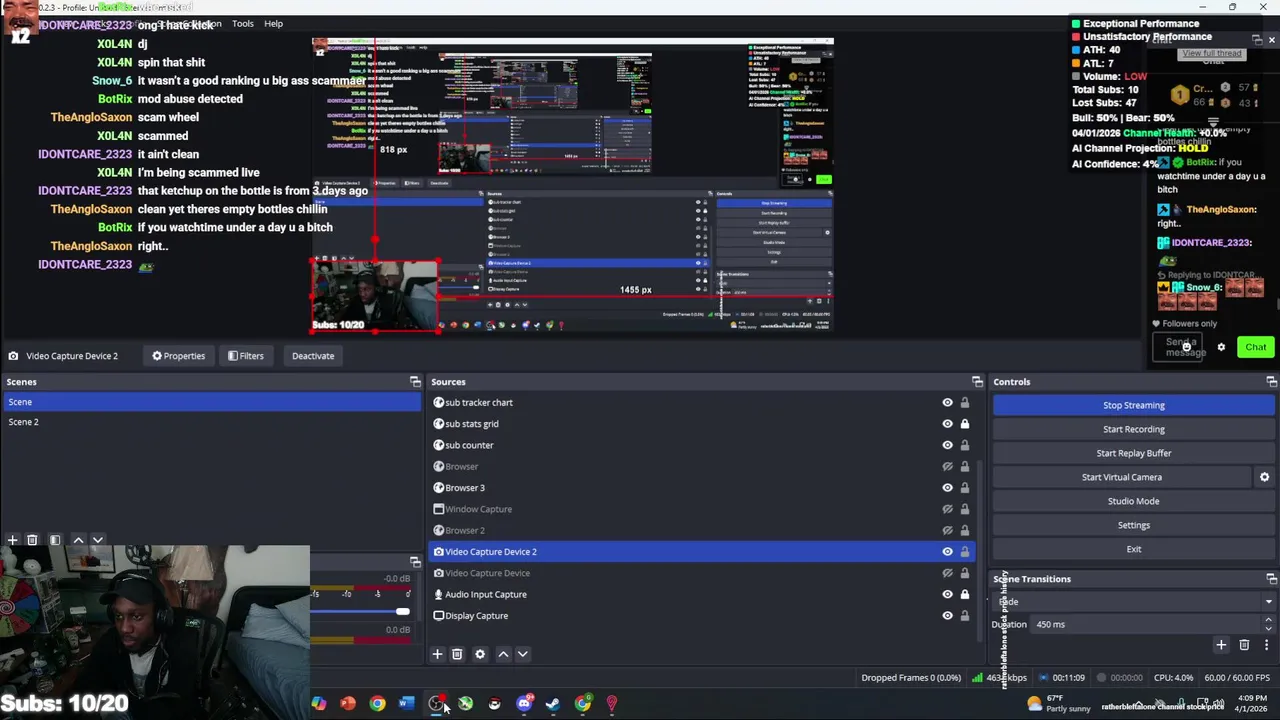1280x720 pixels.
Task: Undock the Audio Mixer panel
Action: click(x=415, y=562)
